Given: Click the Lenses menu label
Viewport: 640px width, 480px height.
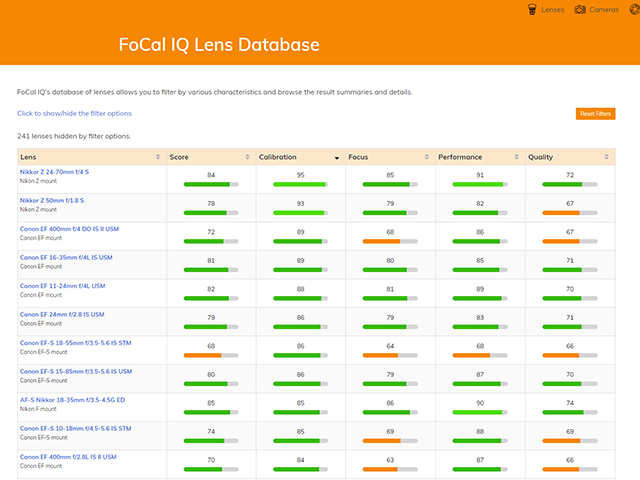Looking at the screenshot, I should click(553, 10).
